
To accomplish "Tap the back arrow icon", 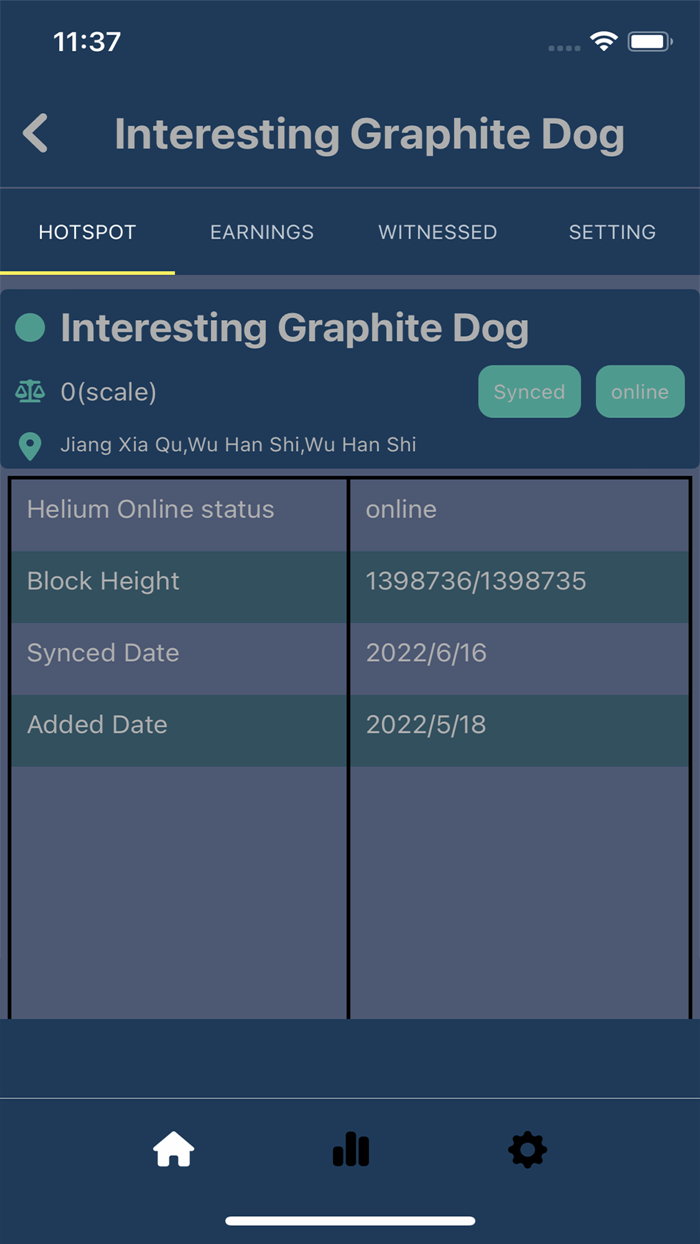I will [36, 134].
